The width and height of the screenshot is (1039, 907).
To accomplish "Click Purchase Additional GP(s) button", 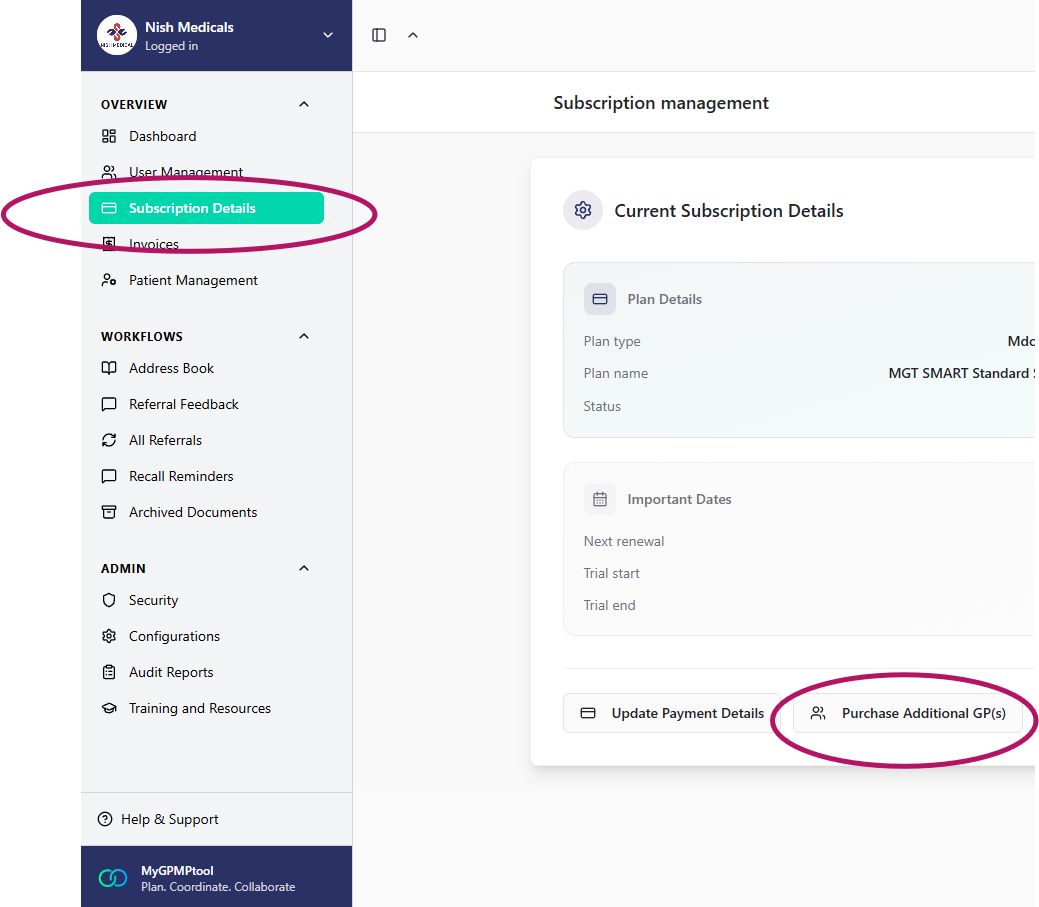I will coord(907,713).
